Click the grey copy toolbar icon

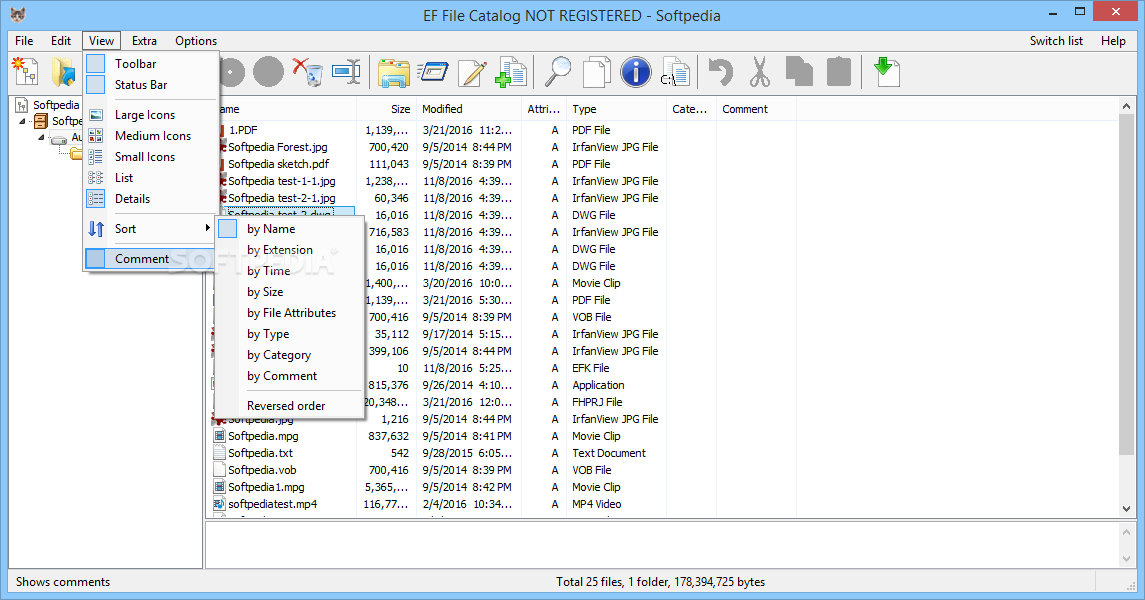(799, 72)
